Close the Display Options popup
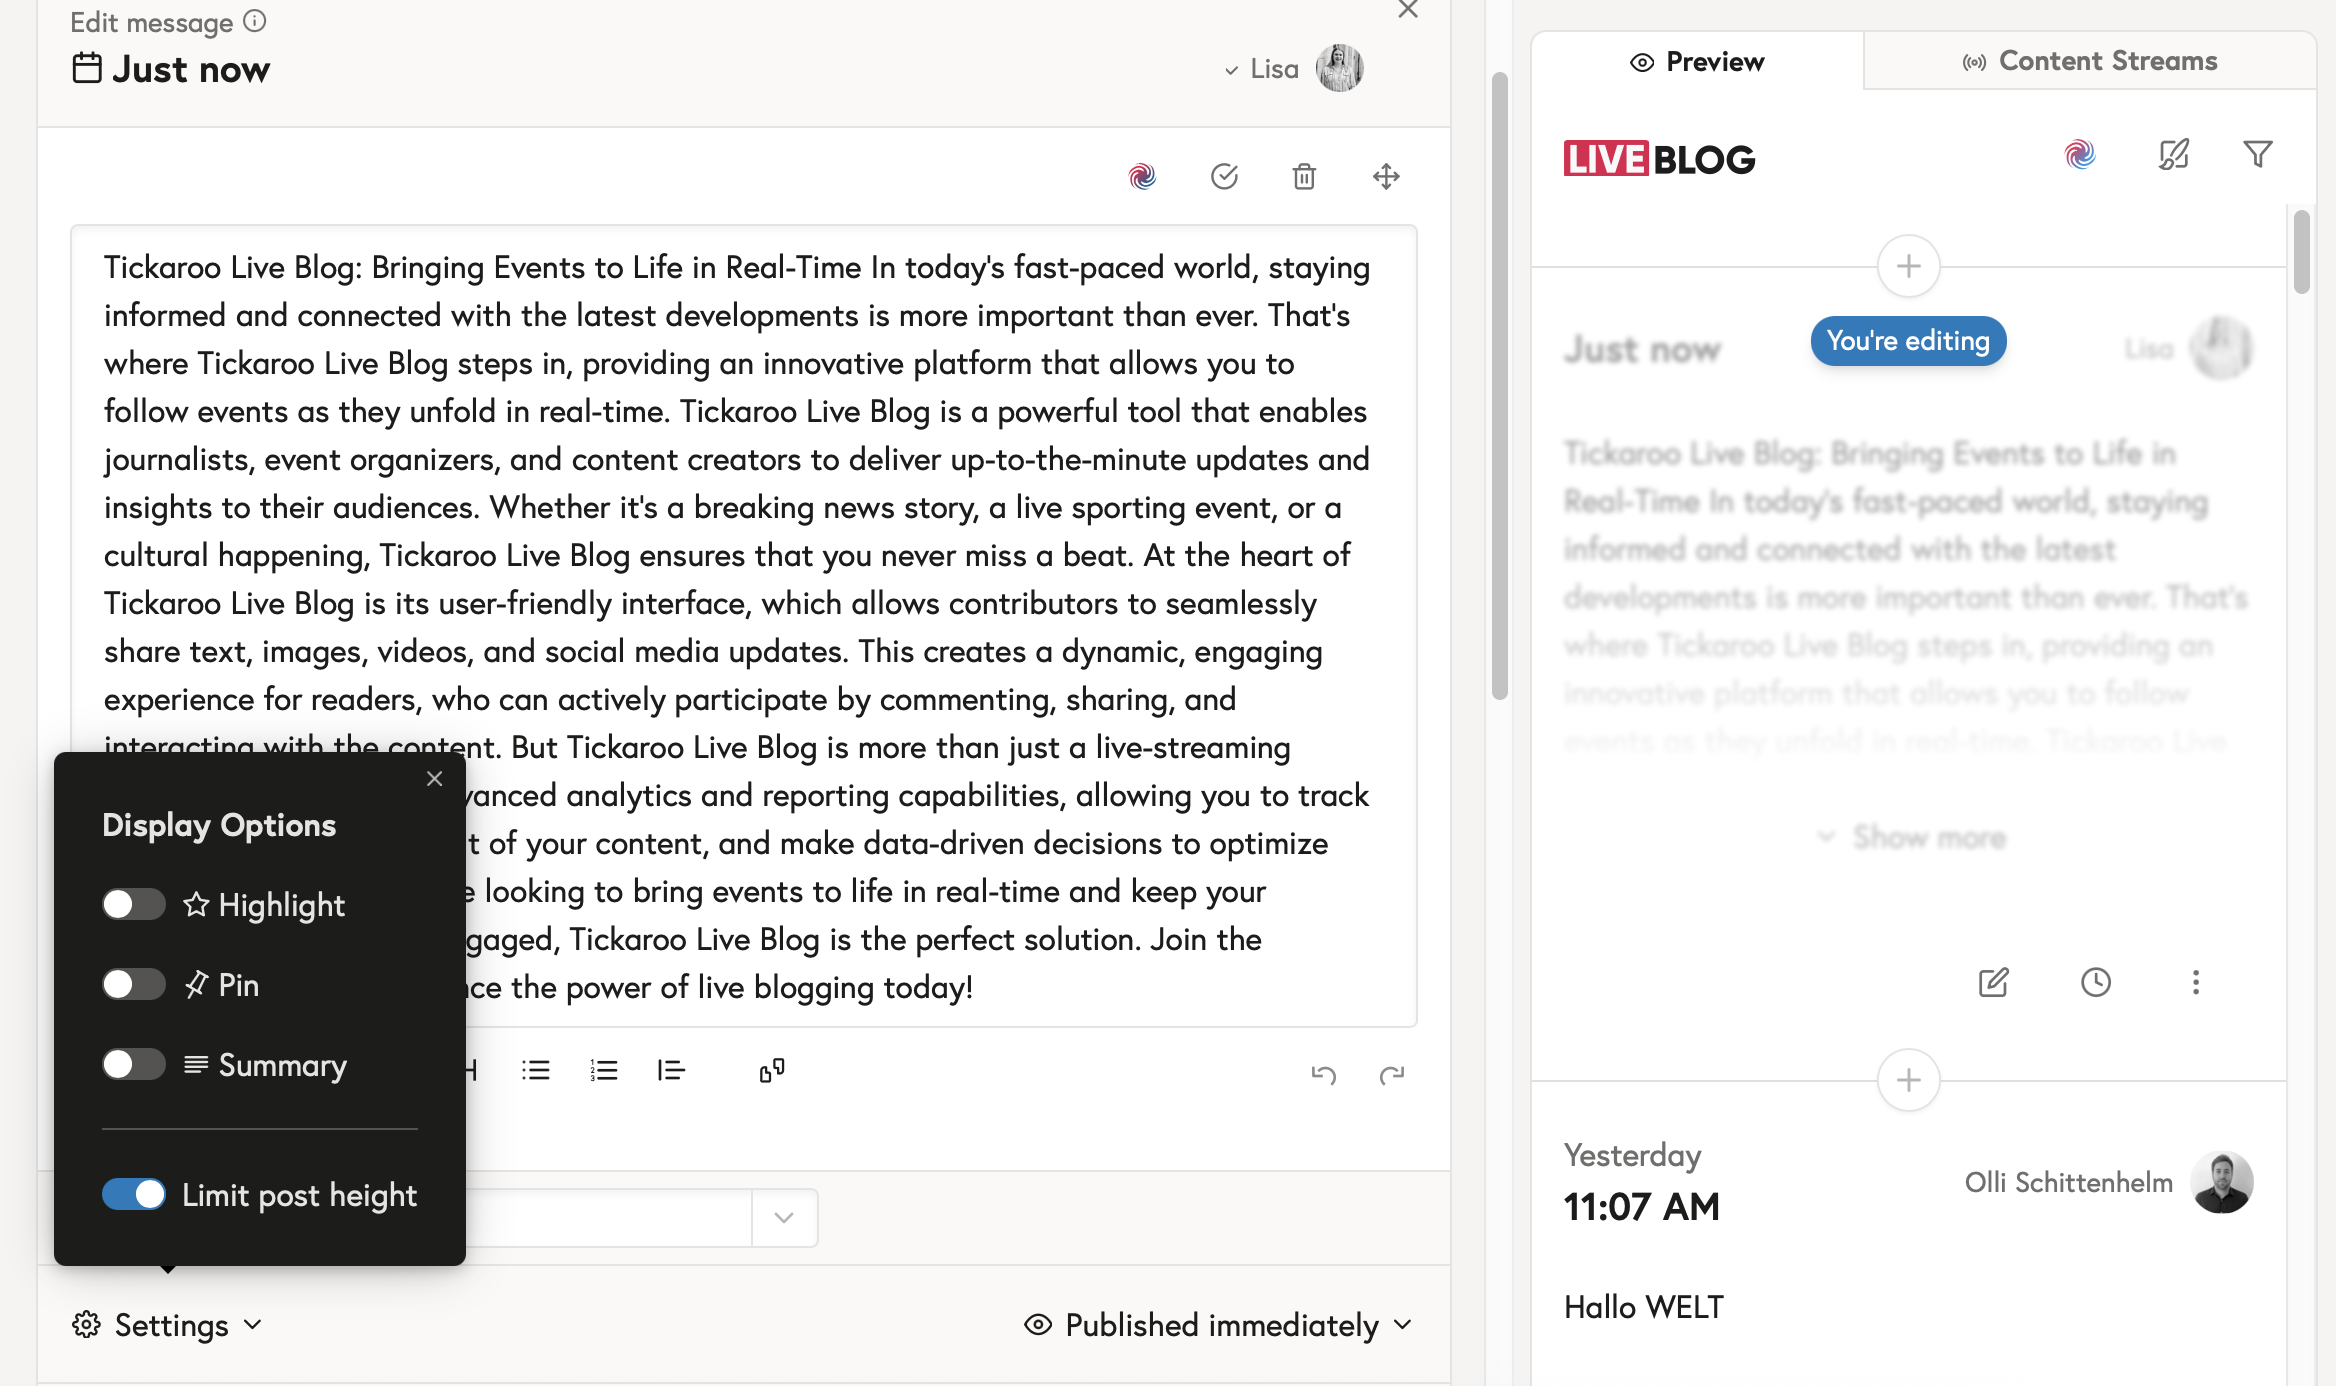Viewport: 2336px width, 1386px height. [x=434, y=779]
